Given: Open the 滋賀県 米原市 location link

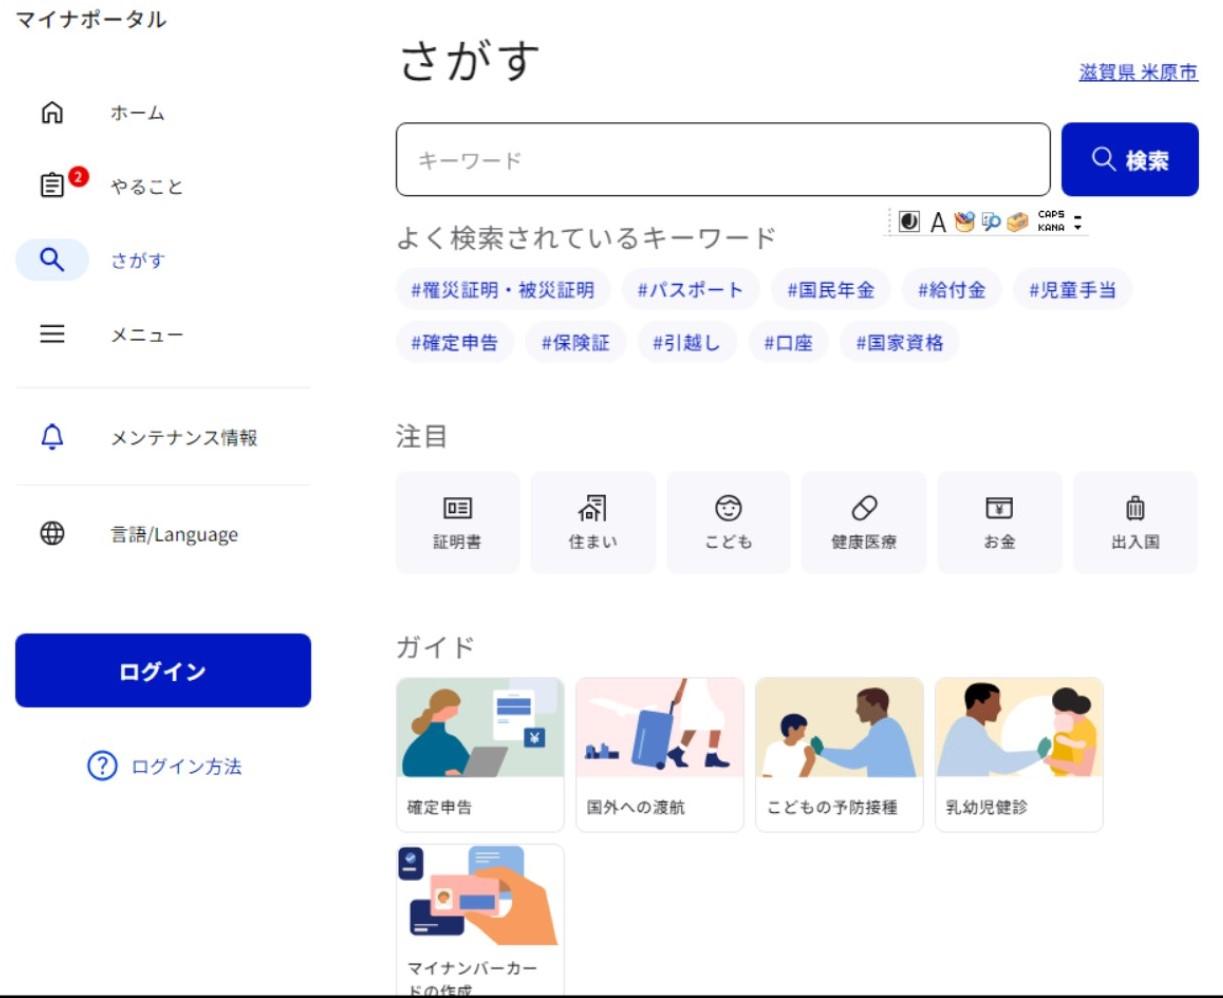Looking at the screenshot, I should coord(1138,73).
